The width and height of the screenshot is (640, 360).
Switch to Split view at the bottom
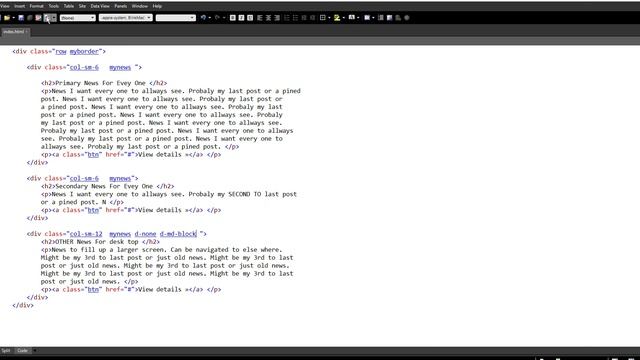pyautogui.click(x=6, y=351)
